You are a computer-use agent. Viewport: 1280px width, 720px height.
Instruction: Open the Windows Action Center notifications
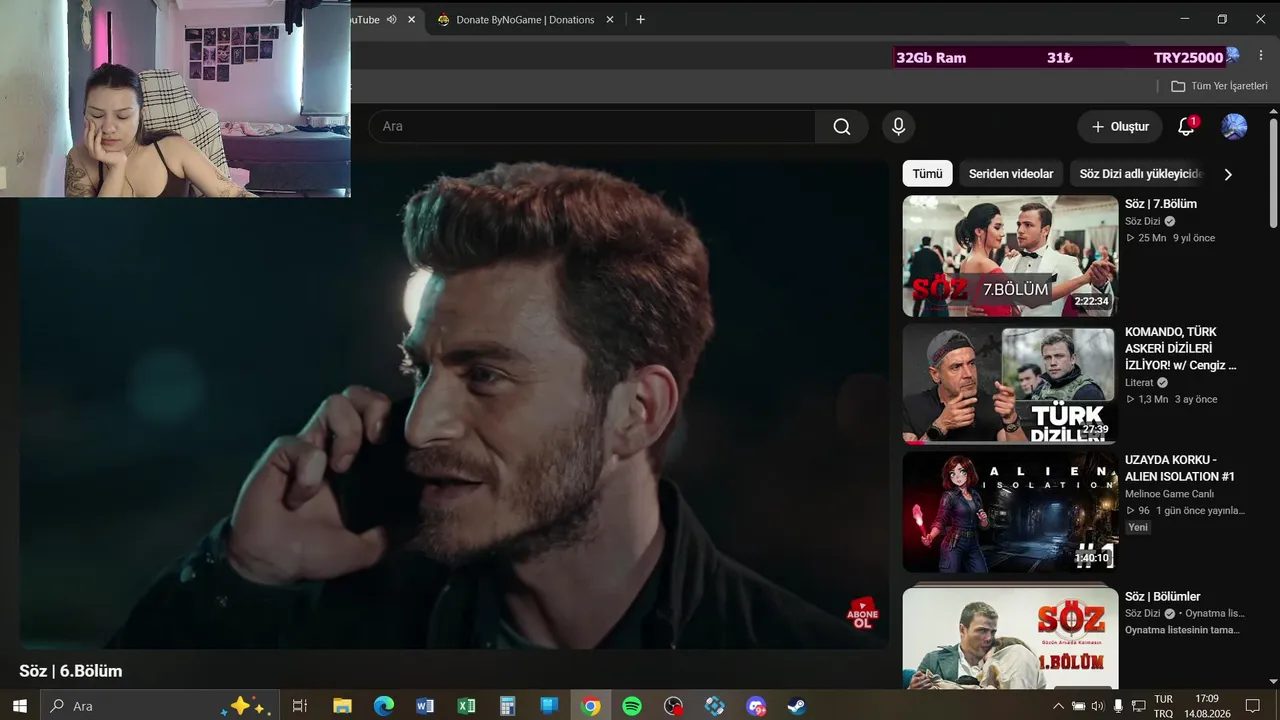click(1252, 706)
